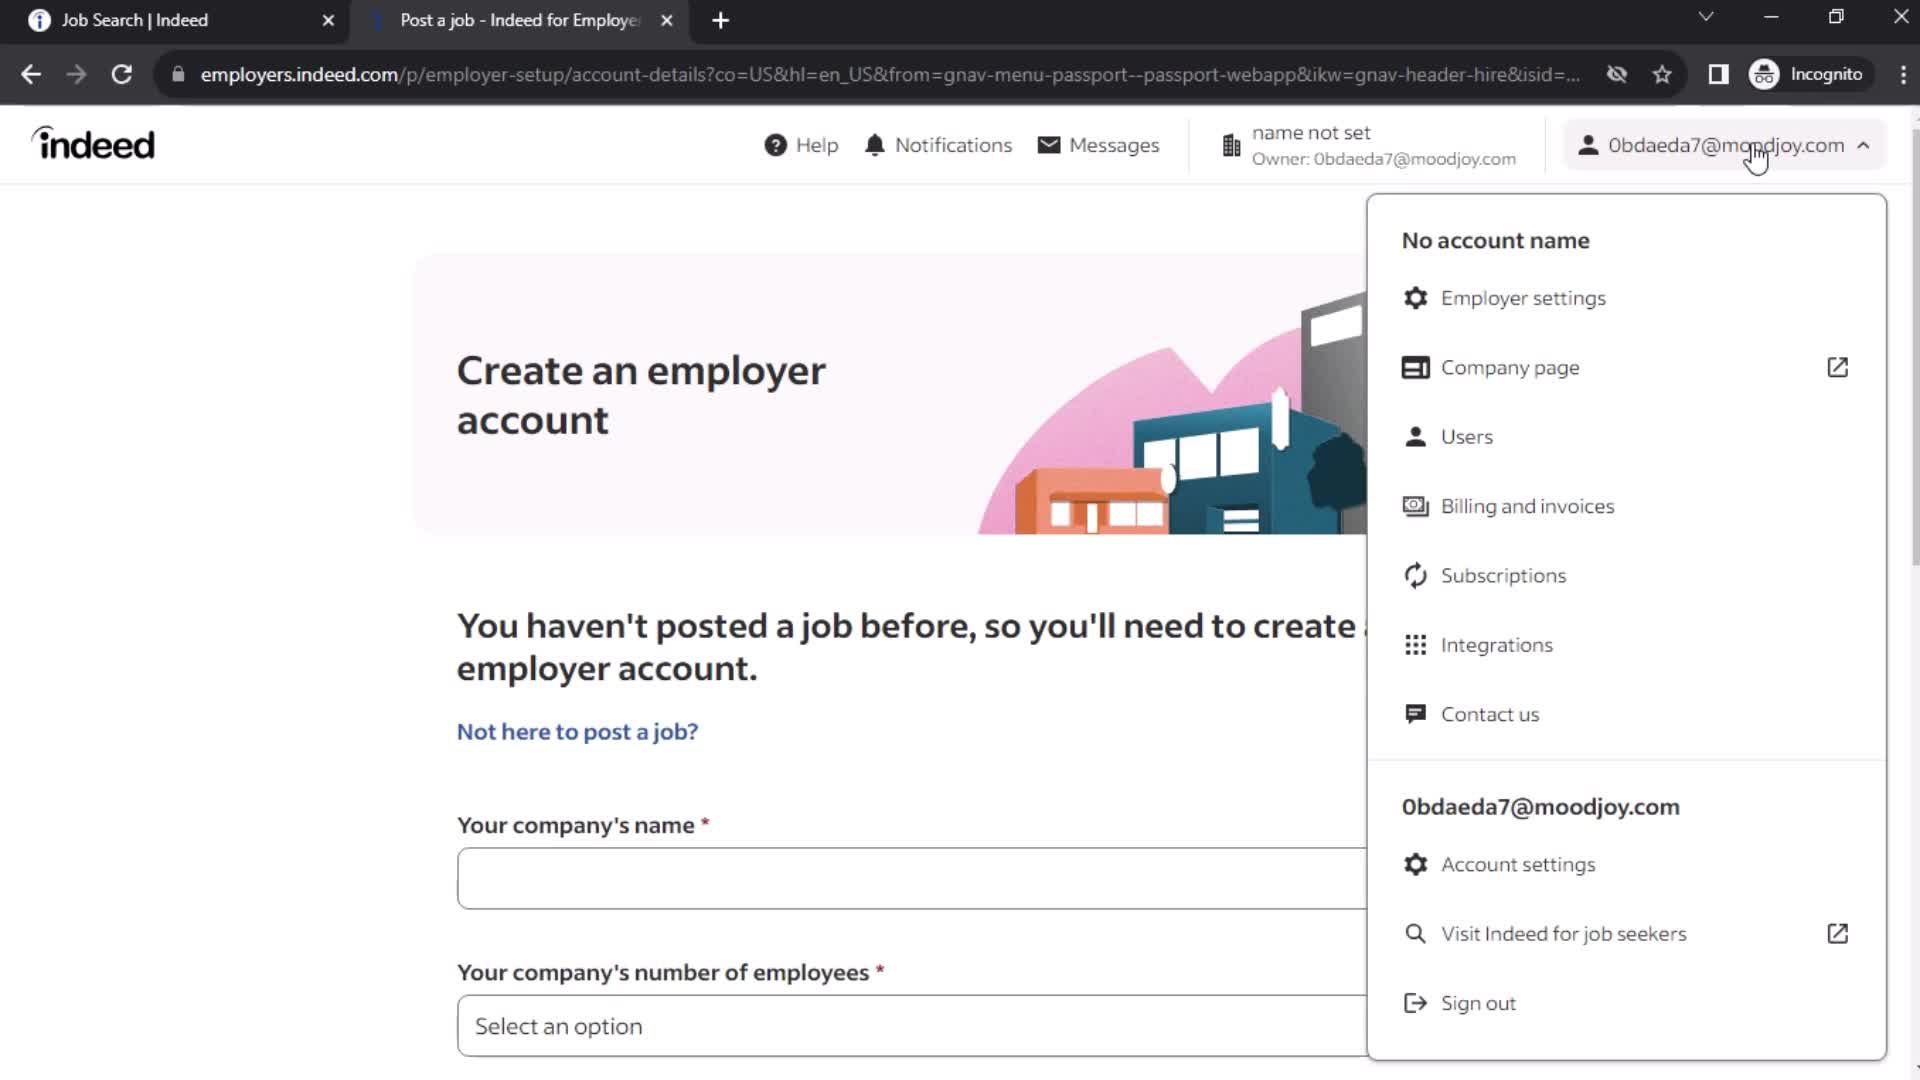The image size is (1920, 1080).
Task: Select the company employees number dropdown
Action: tap(910, 1026)
